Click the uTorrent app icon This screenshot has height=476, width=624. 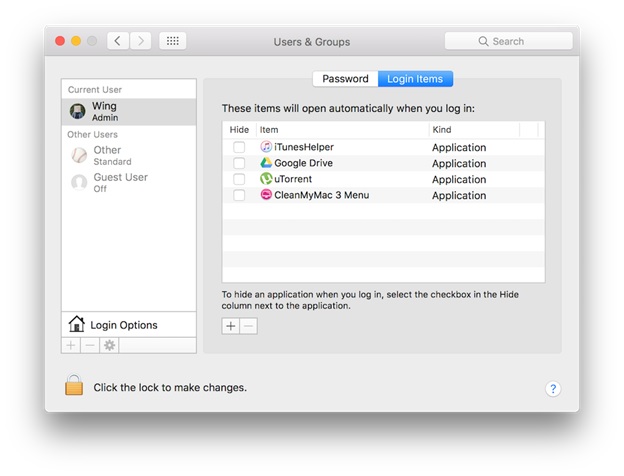tap(266, 179)
